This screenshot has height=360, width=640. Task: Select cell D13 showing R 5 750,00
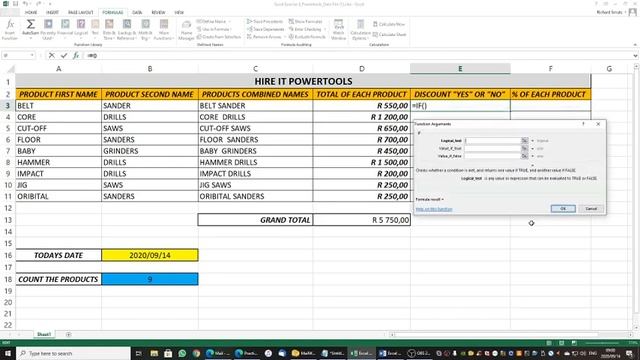point(362,220)
